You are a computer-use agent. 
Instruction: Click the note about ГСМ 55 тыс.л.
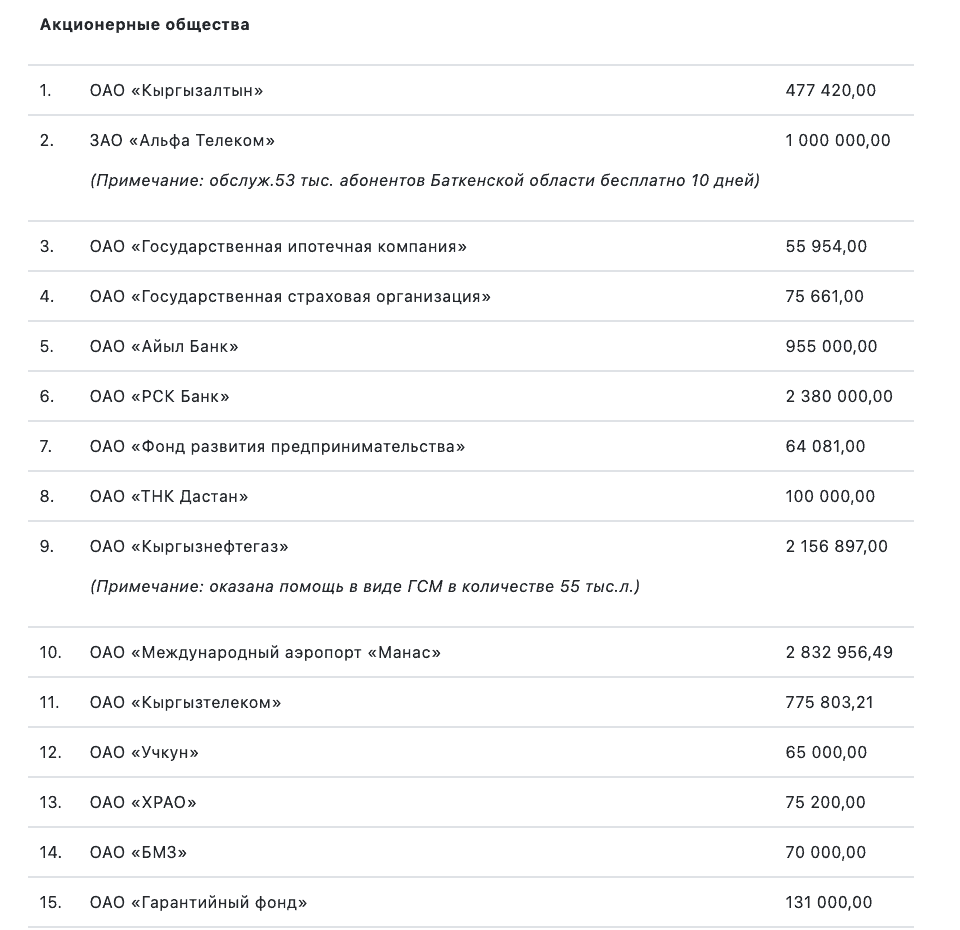(365, 587)
